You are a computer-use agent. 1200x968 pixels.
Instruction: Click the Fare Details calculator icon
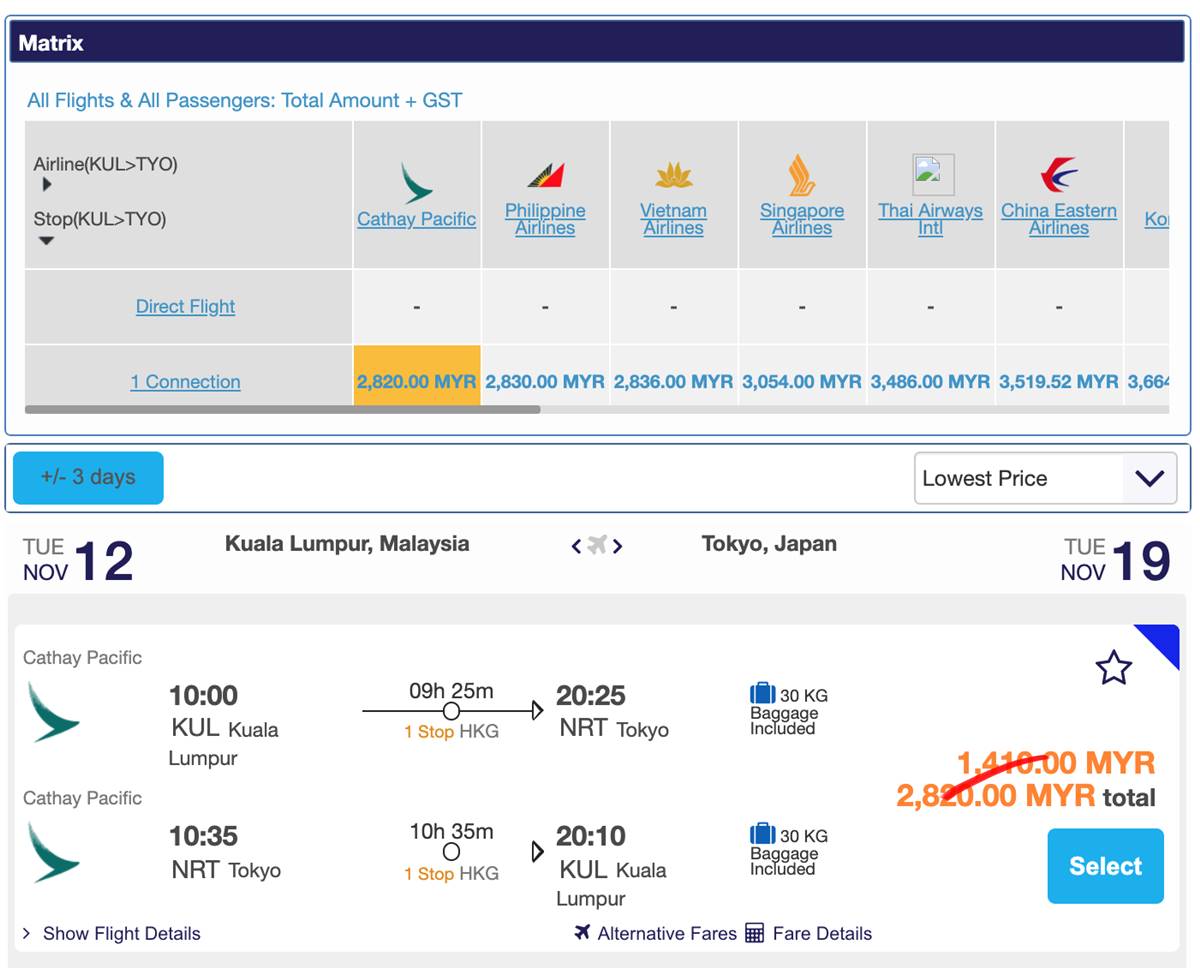(755, 933)
